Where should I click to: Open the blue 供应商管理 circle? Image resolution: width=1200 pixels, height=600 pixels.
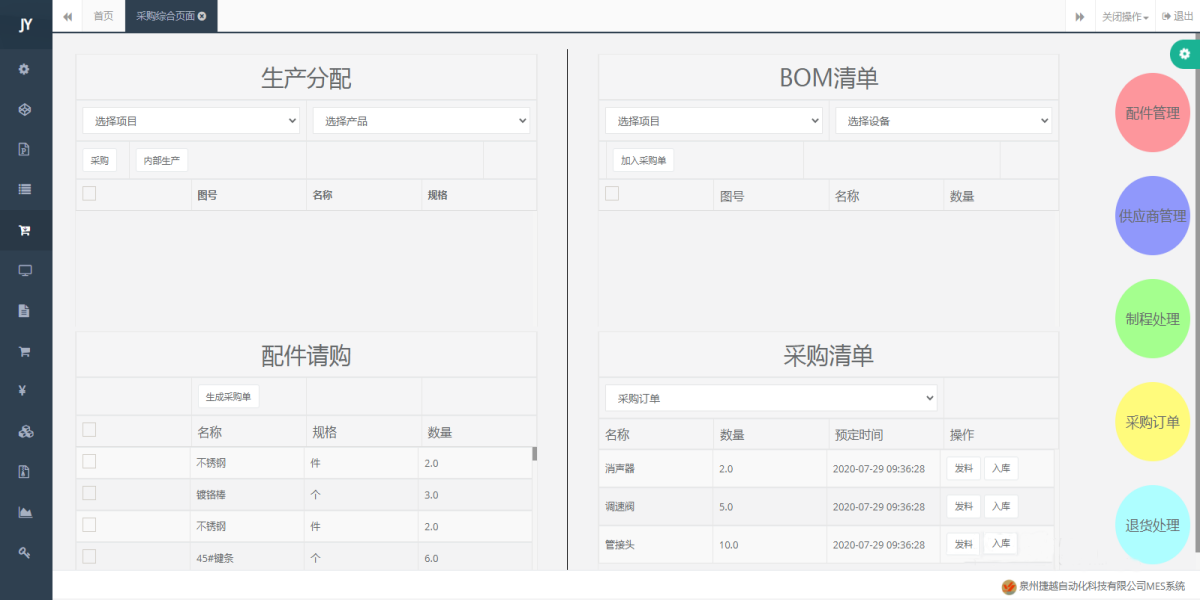(1153, 216)
